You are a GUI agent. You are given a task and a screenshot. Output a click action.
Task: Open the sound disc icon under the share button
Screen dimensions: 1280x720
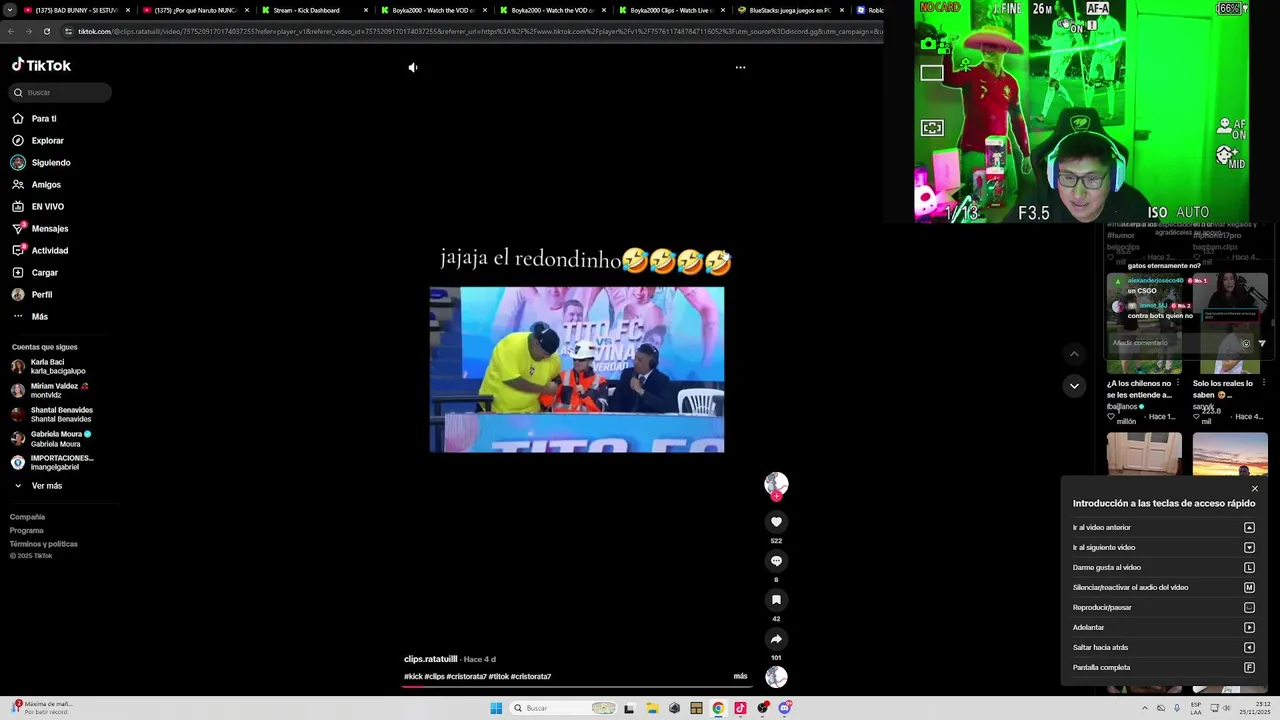click(776, 677)
